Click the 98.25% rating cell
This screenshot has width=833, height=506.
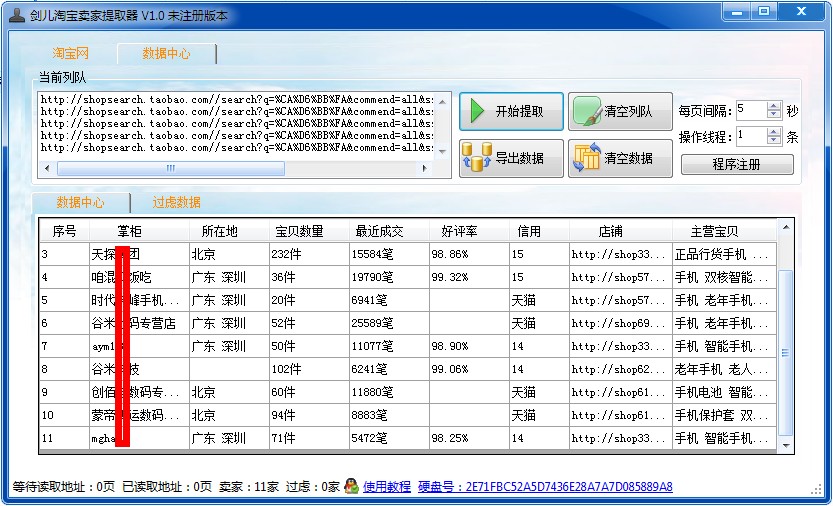469,438
